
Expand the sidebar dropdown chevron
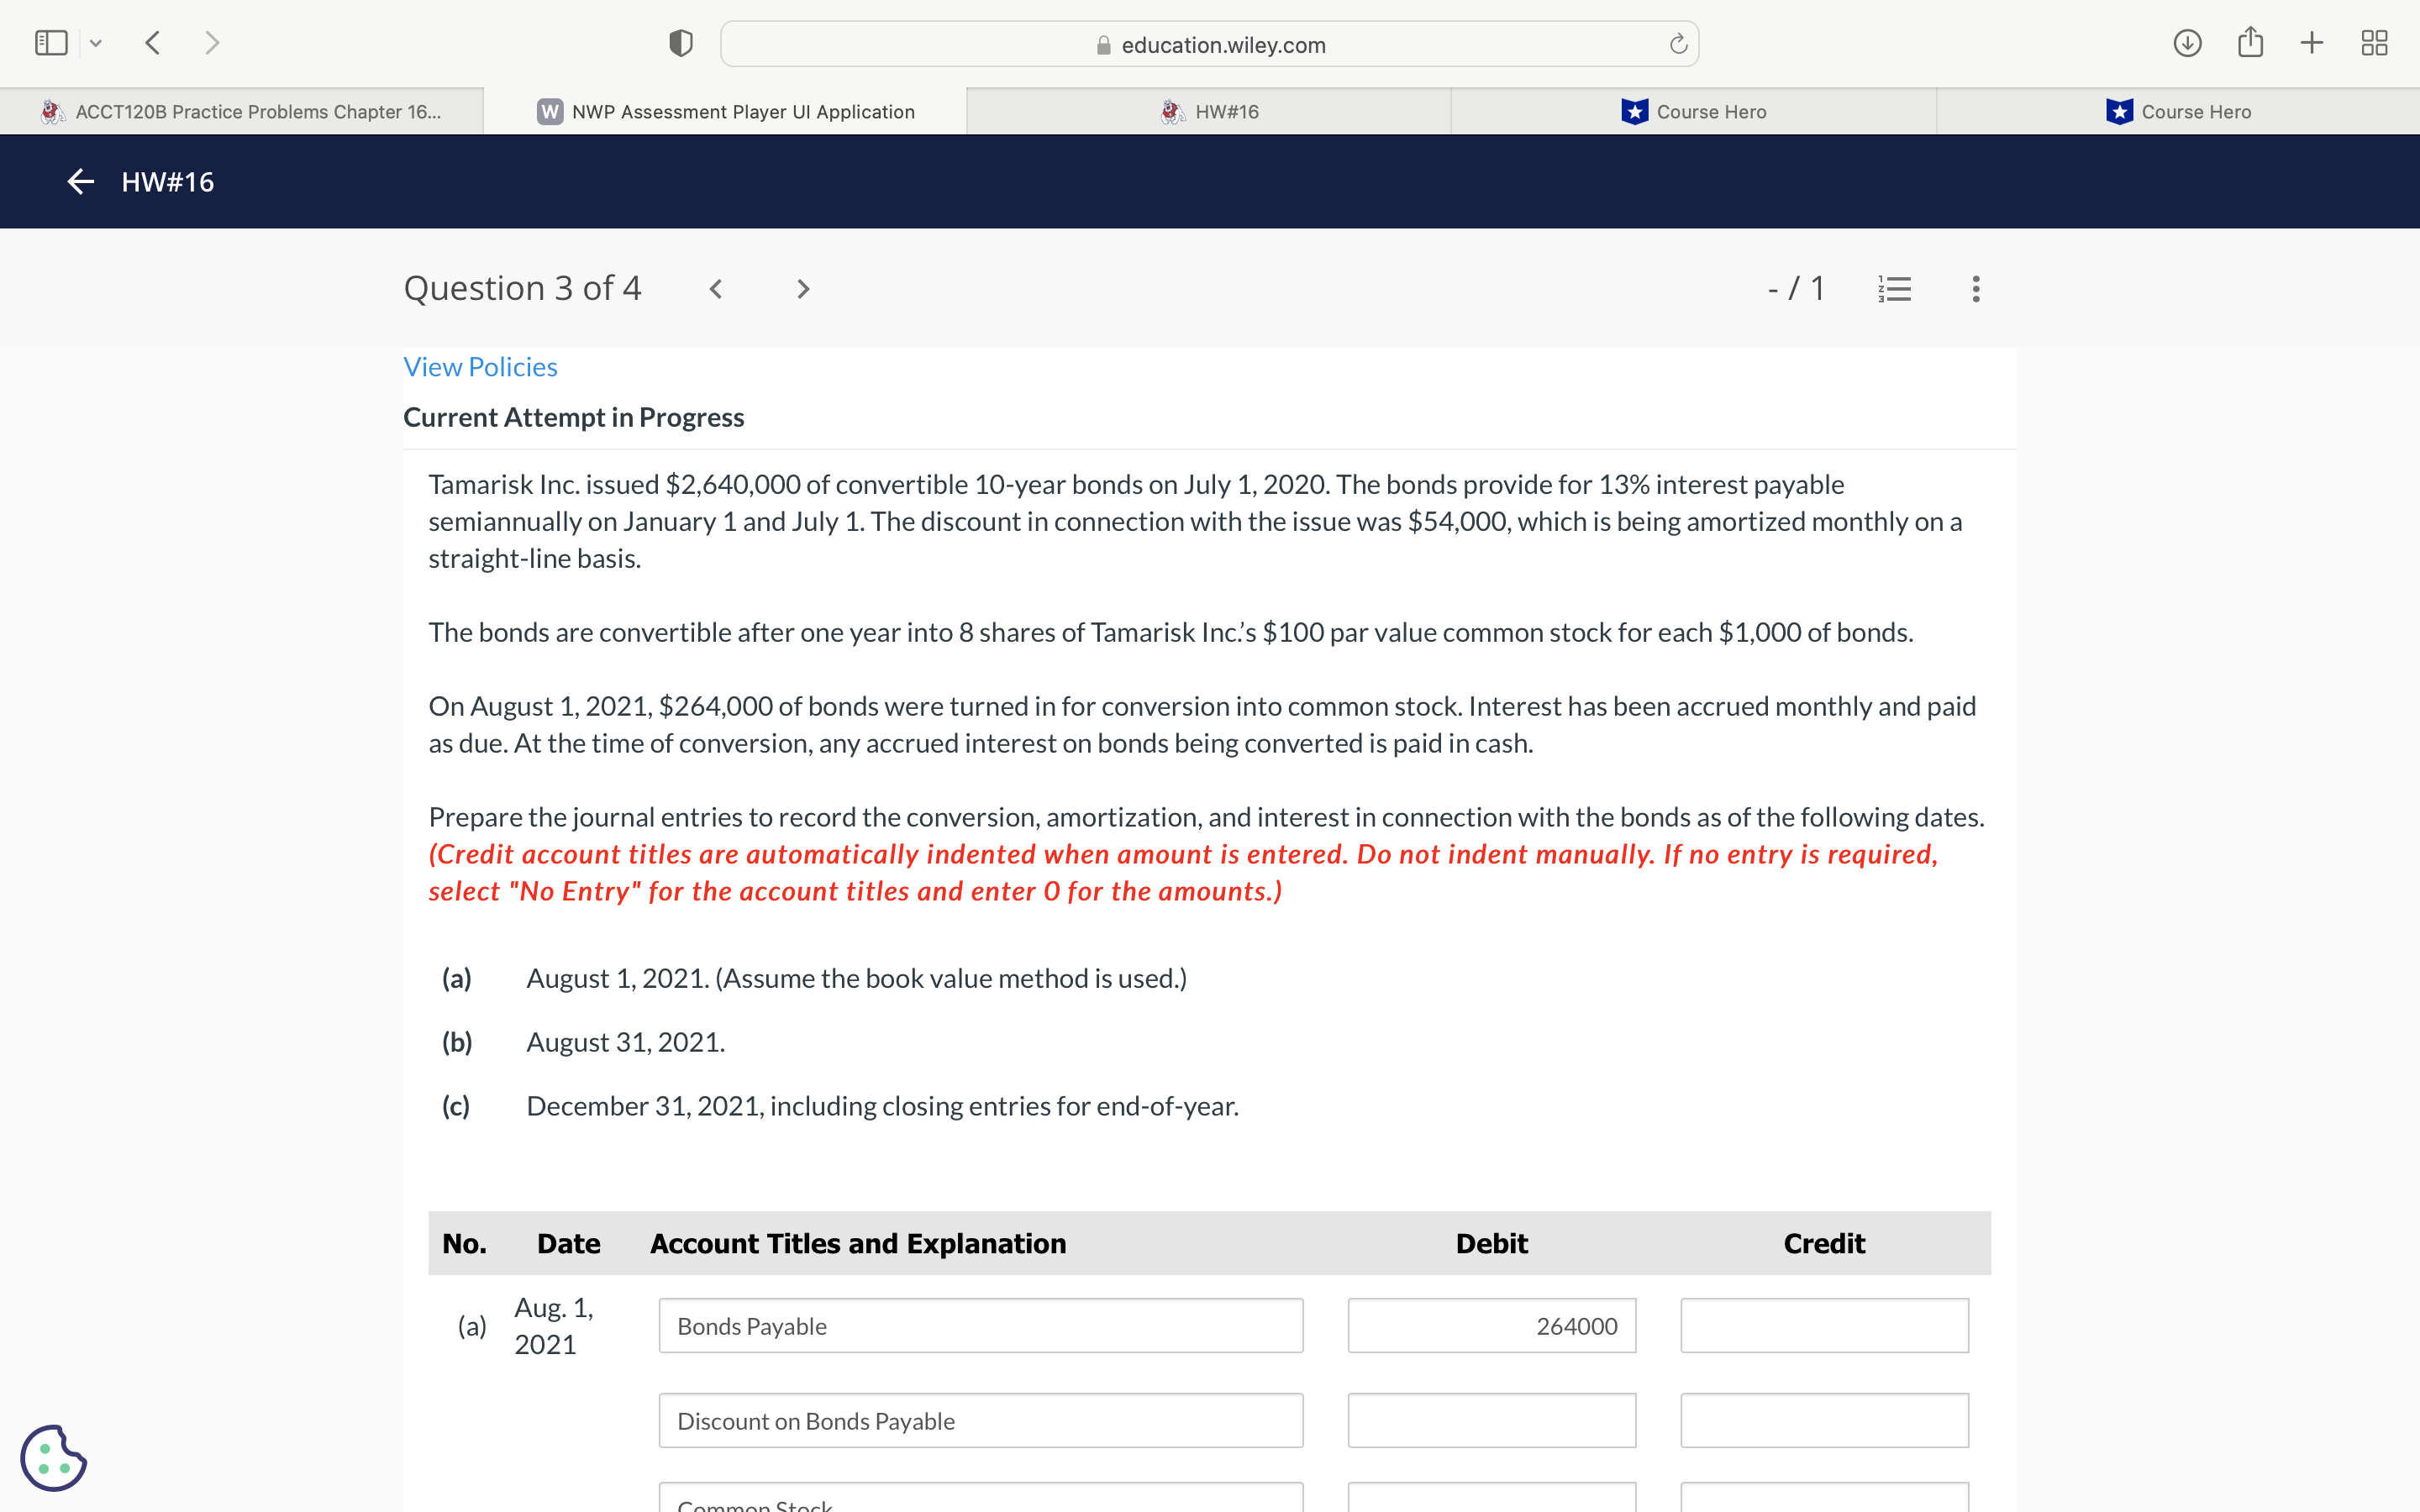pos(96,43)
